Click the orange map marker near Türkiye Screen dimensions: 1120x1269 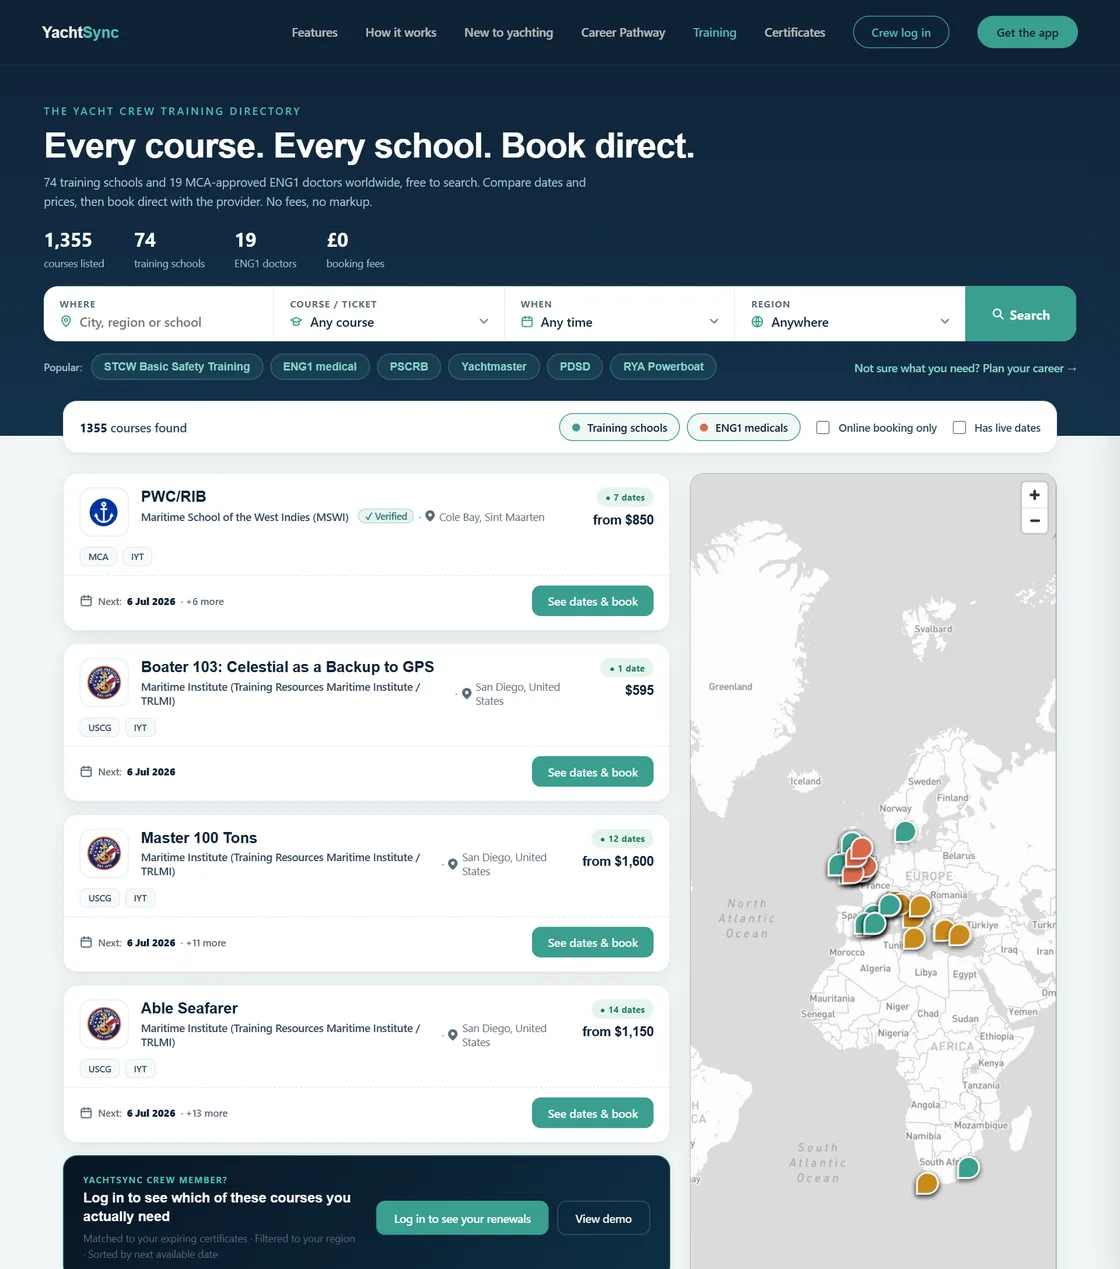click(x=959, y=935)
